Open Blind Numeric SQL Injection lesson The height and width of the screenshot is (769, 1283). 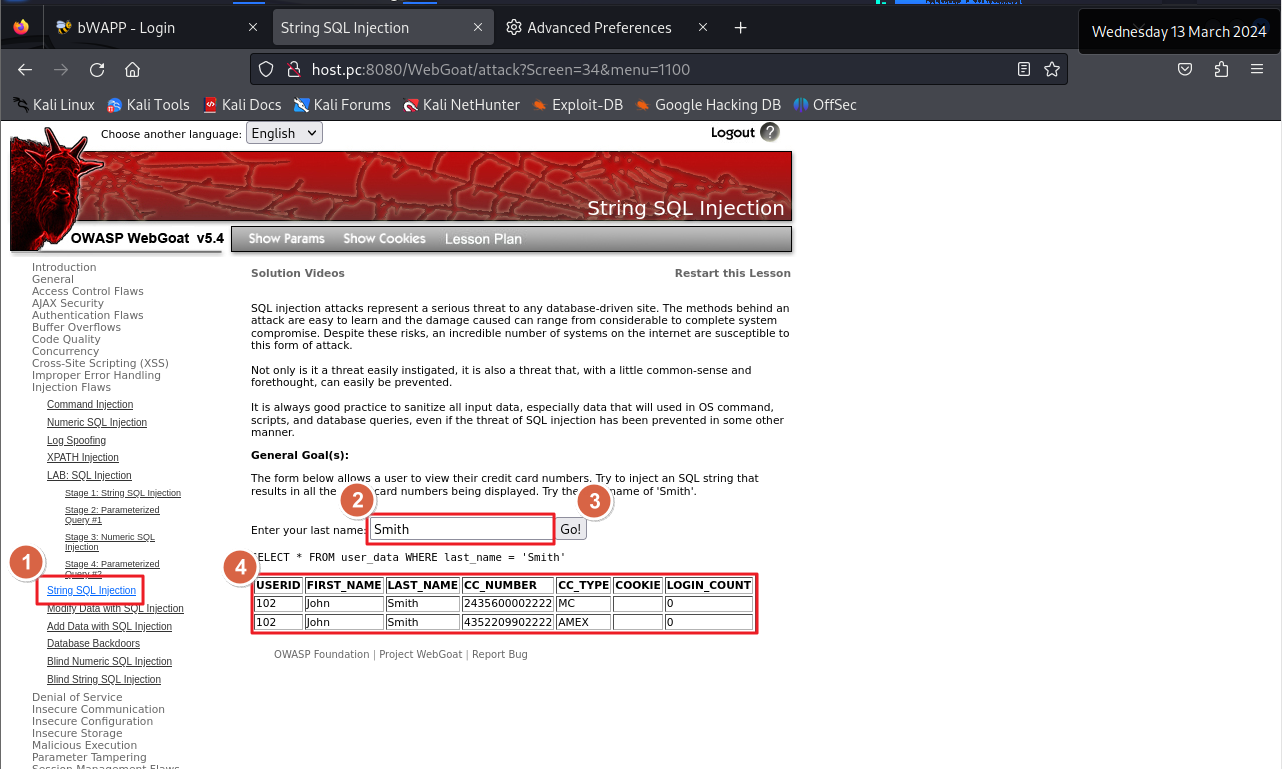click(x=109, y=661)
